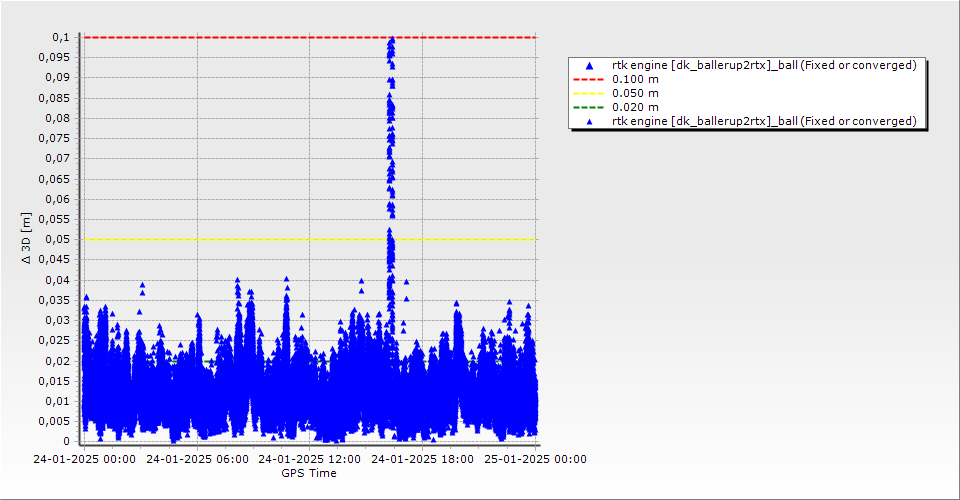Viewport: 960px width, 500px height.
Task: Select the green dashed line legend swatch
Action: (588, 108)
